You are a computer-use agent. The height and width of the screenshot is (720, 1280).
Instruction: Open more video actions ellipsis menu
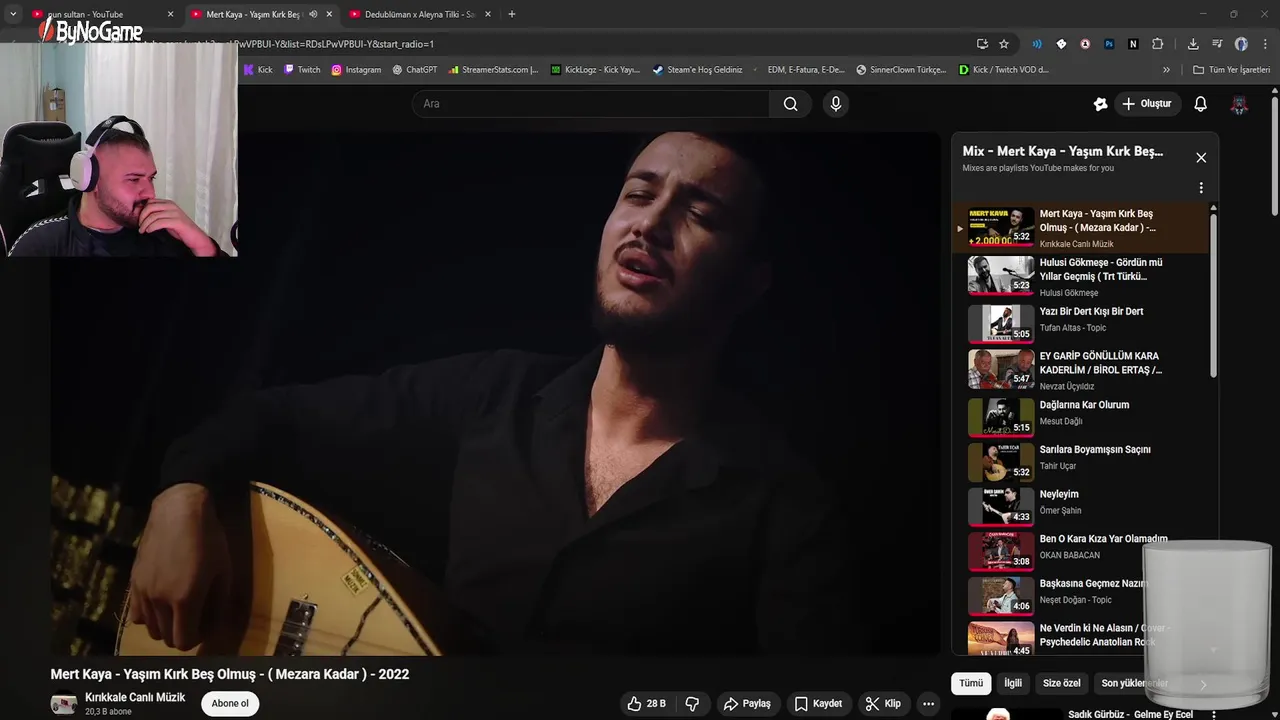(929, 704)
